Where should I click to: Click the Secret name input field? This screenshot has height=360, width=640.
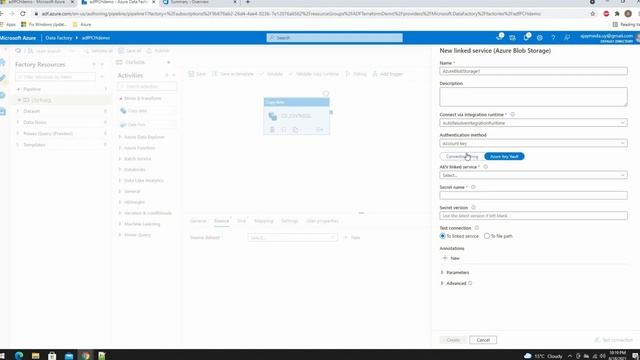pos(533,196)
